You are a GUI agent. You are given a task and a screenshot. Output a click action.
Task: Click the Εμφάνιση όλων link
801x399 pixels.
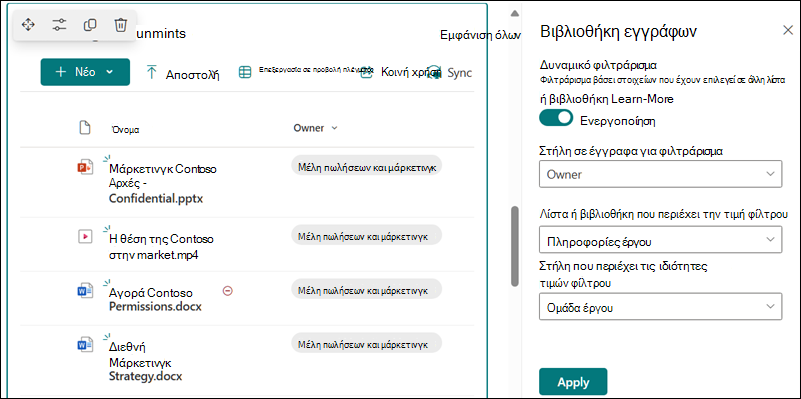tap(480, 35)
